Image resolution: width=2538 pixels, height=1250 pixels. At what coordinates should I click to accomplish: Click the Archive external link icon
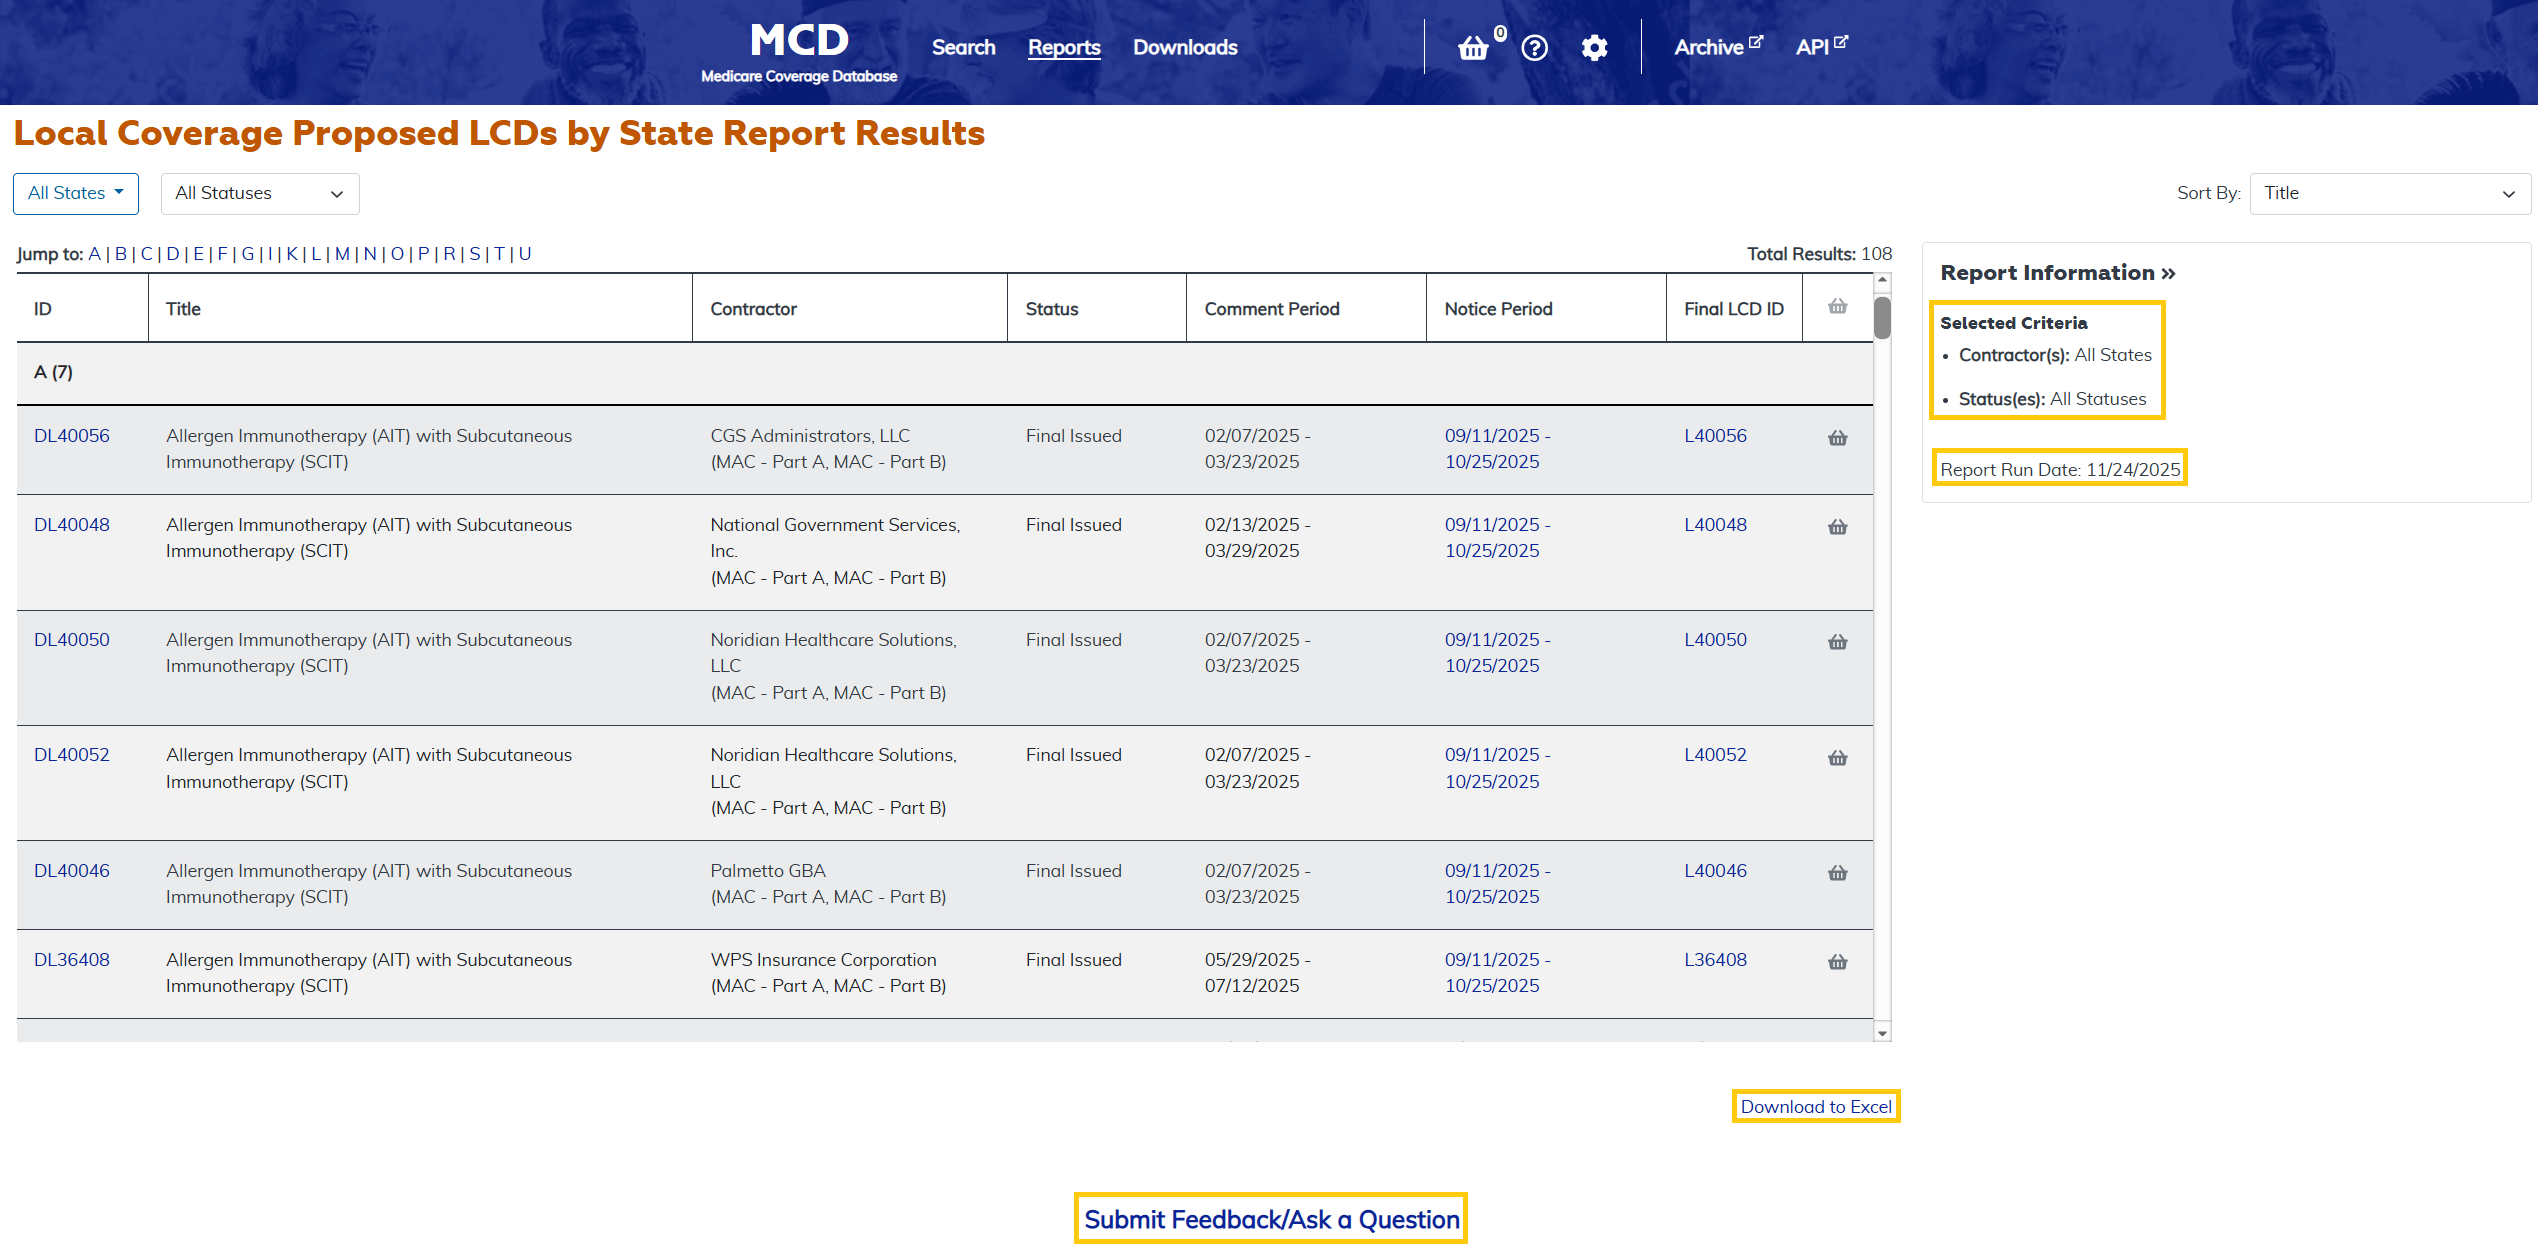(1758, 39)
